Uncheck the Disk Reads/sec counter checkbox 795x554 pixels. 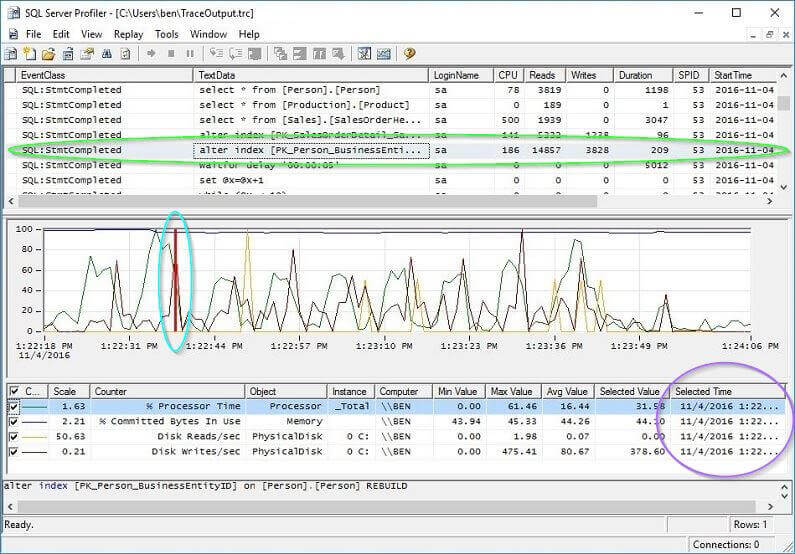tap(14, 436)
